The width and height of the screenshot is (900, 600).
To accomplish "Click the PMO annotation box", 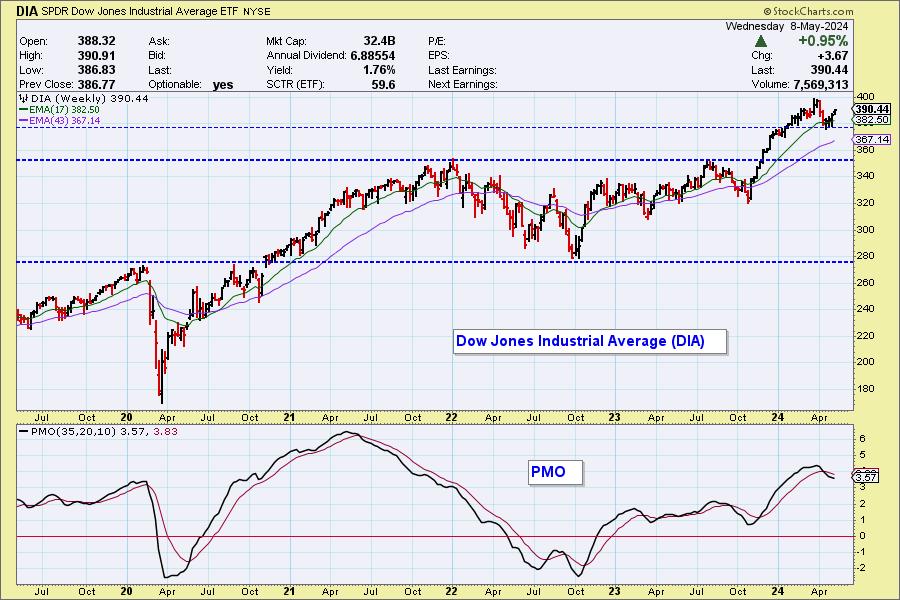I will click(x=555, y=472).
